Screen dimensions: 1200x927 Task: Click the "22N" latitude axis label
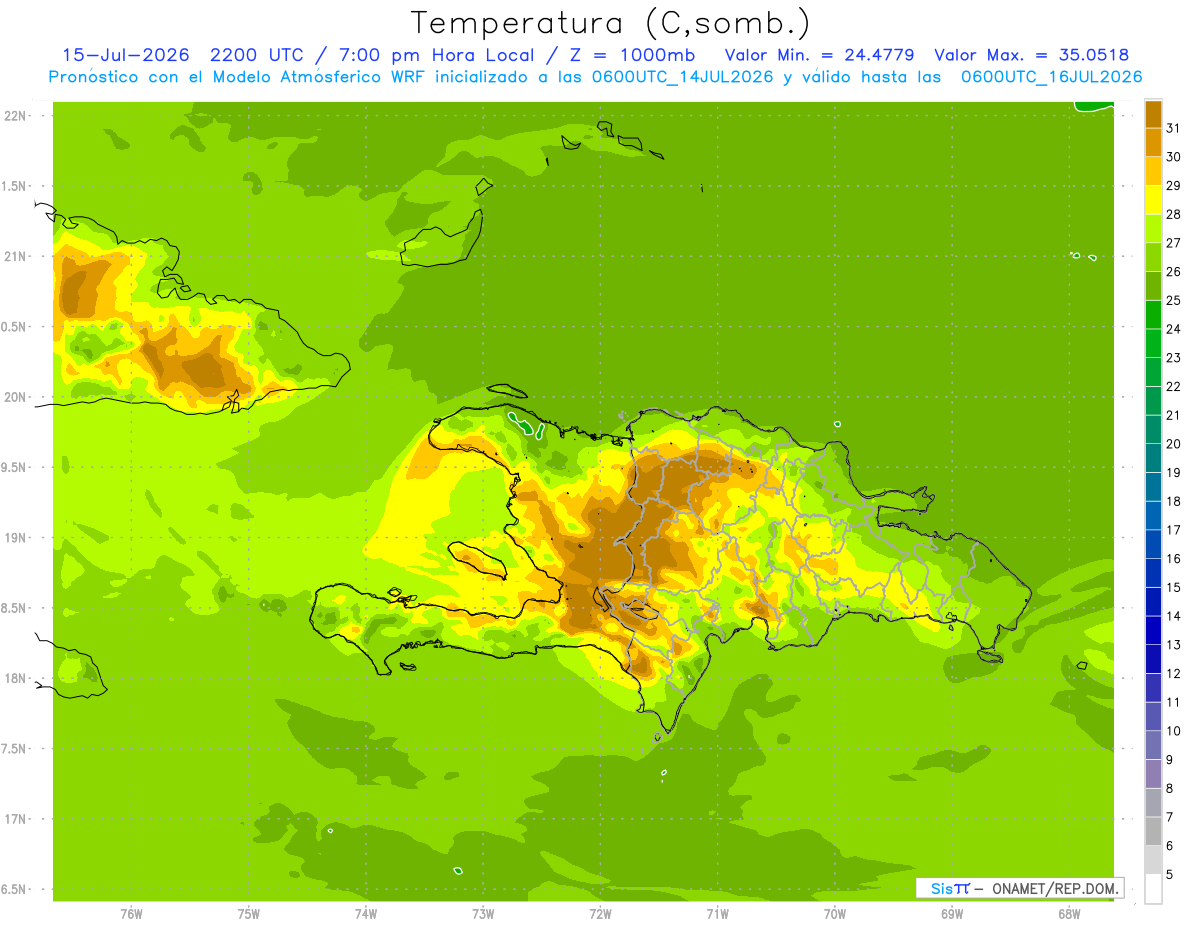pyautogui.click(x=16, y=116)
